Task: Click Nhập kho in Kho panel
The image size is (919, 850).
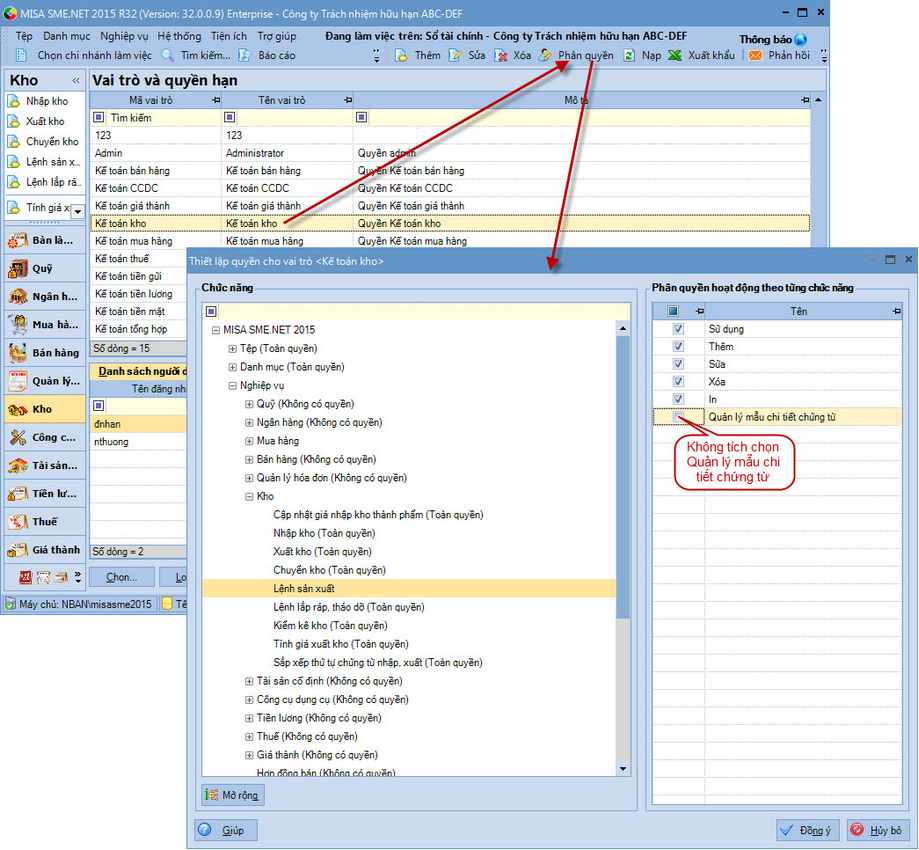Action: tap(46, 101)
